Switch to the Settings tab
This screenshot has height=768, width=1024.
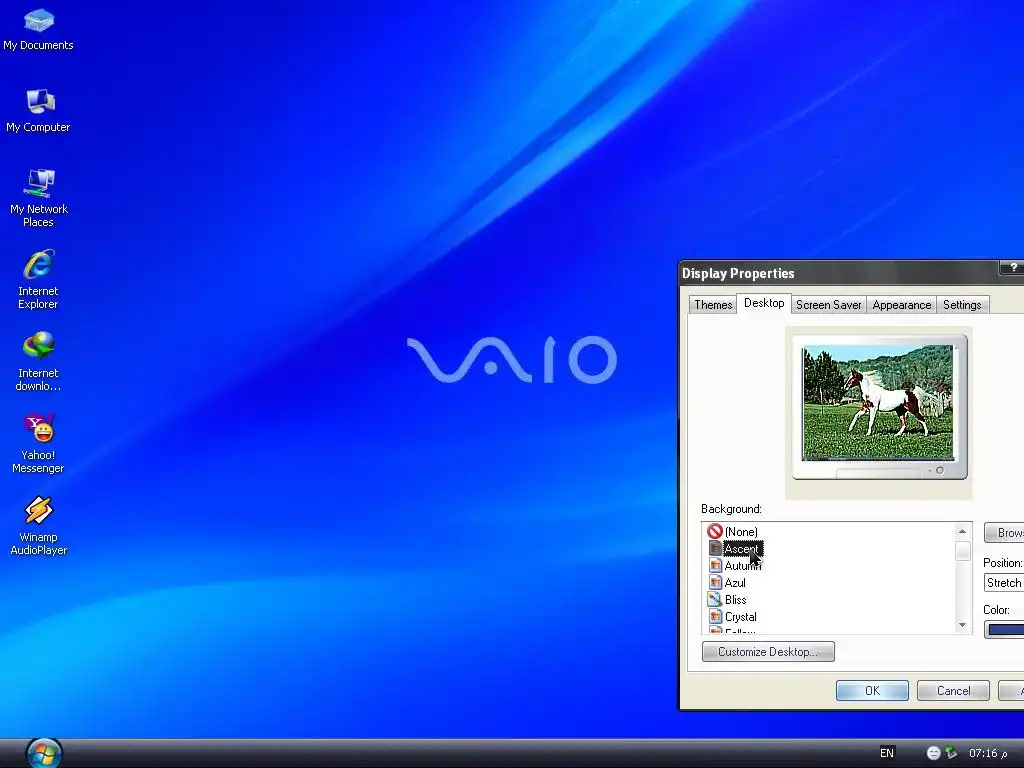(962, 305)
